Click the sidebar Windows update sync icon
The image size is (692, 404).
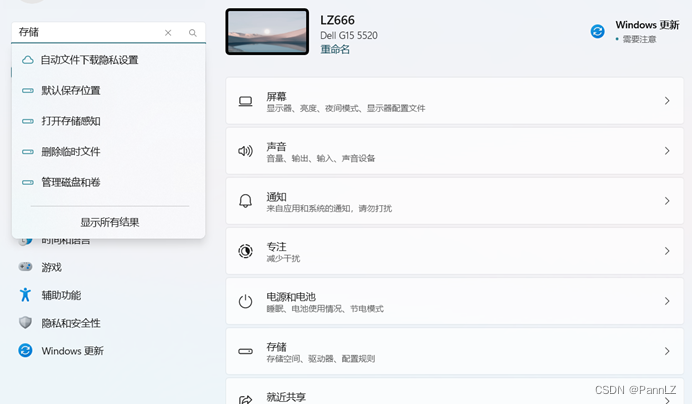[x=25, y=351]
